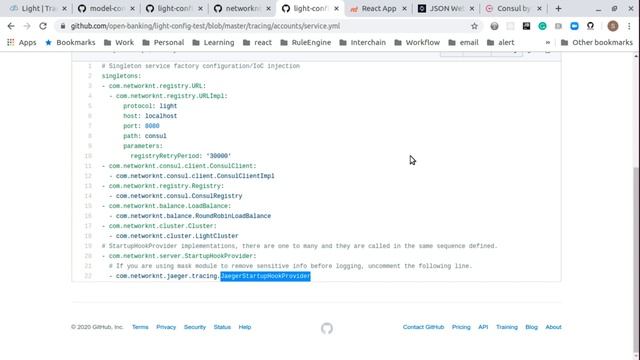Image resolution: width=640 pixels, height=360 pixels.
Task: Click the 'path: consul' code line
Action: coord(145,136)
